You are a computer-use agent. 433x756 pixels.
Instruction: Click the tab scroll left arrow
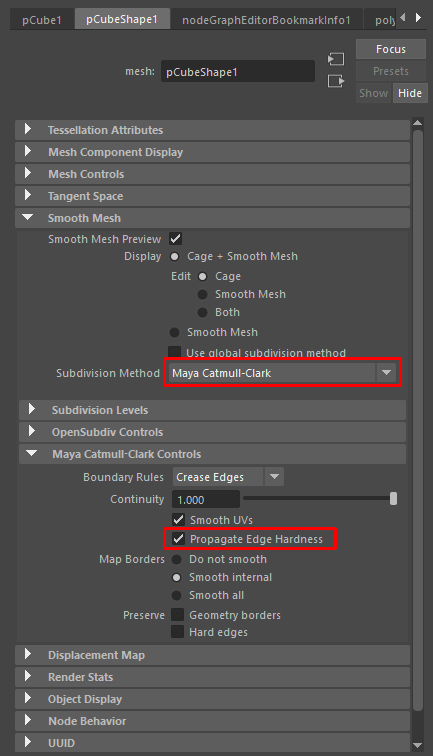403,18
